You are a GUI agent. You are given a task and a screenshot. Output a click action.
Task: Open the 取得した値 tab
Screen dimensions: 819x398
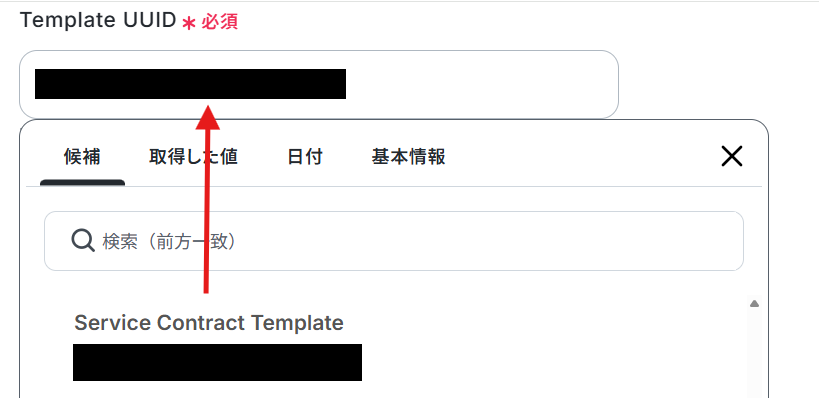point(193,157)
